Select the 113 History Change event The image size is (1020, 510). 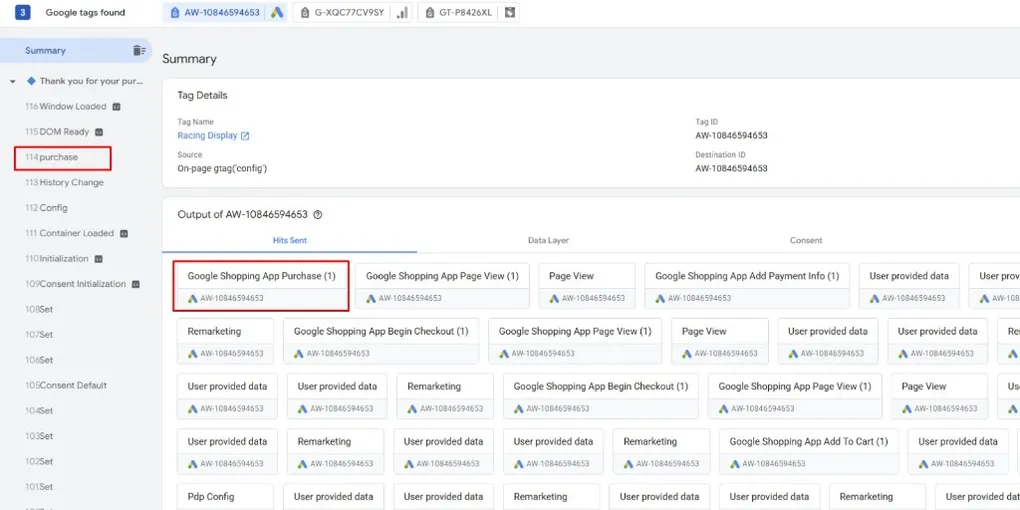(64, 183)
